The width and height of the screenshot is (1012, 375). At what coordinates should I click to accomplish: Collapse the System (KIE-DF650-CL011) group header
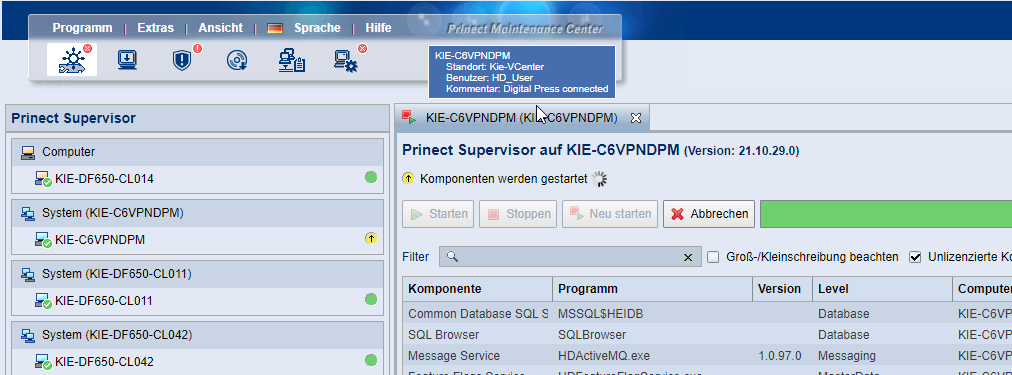(x=197, y=274)
